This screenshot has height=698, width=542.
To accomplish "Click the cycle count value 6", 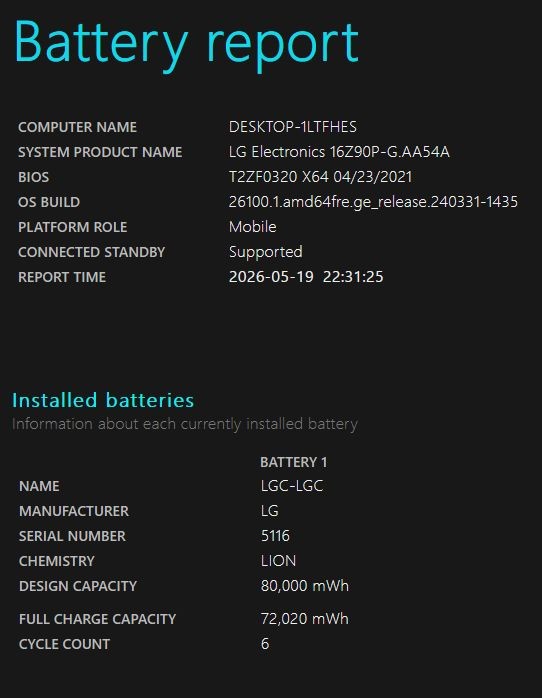I will point(265,644).
